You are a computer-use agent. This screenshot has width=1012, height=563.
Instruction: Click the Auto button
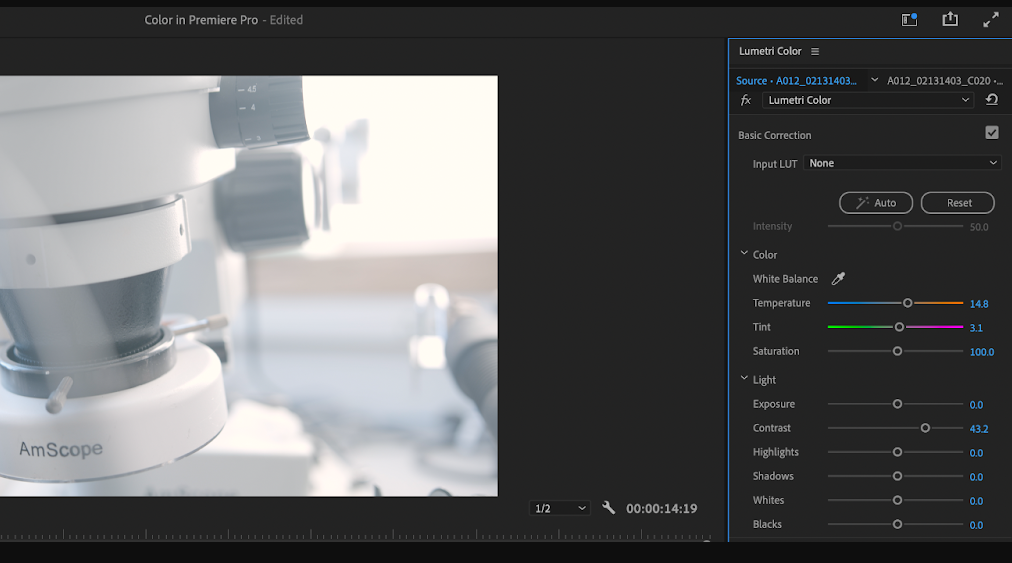pyautogui.click(x=876, y=203)
